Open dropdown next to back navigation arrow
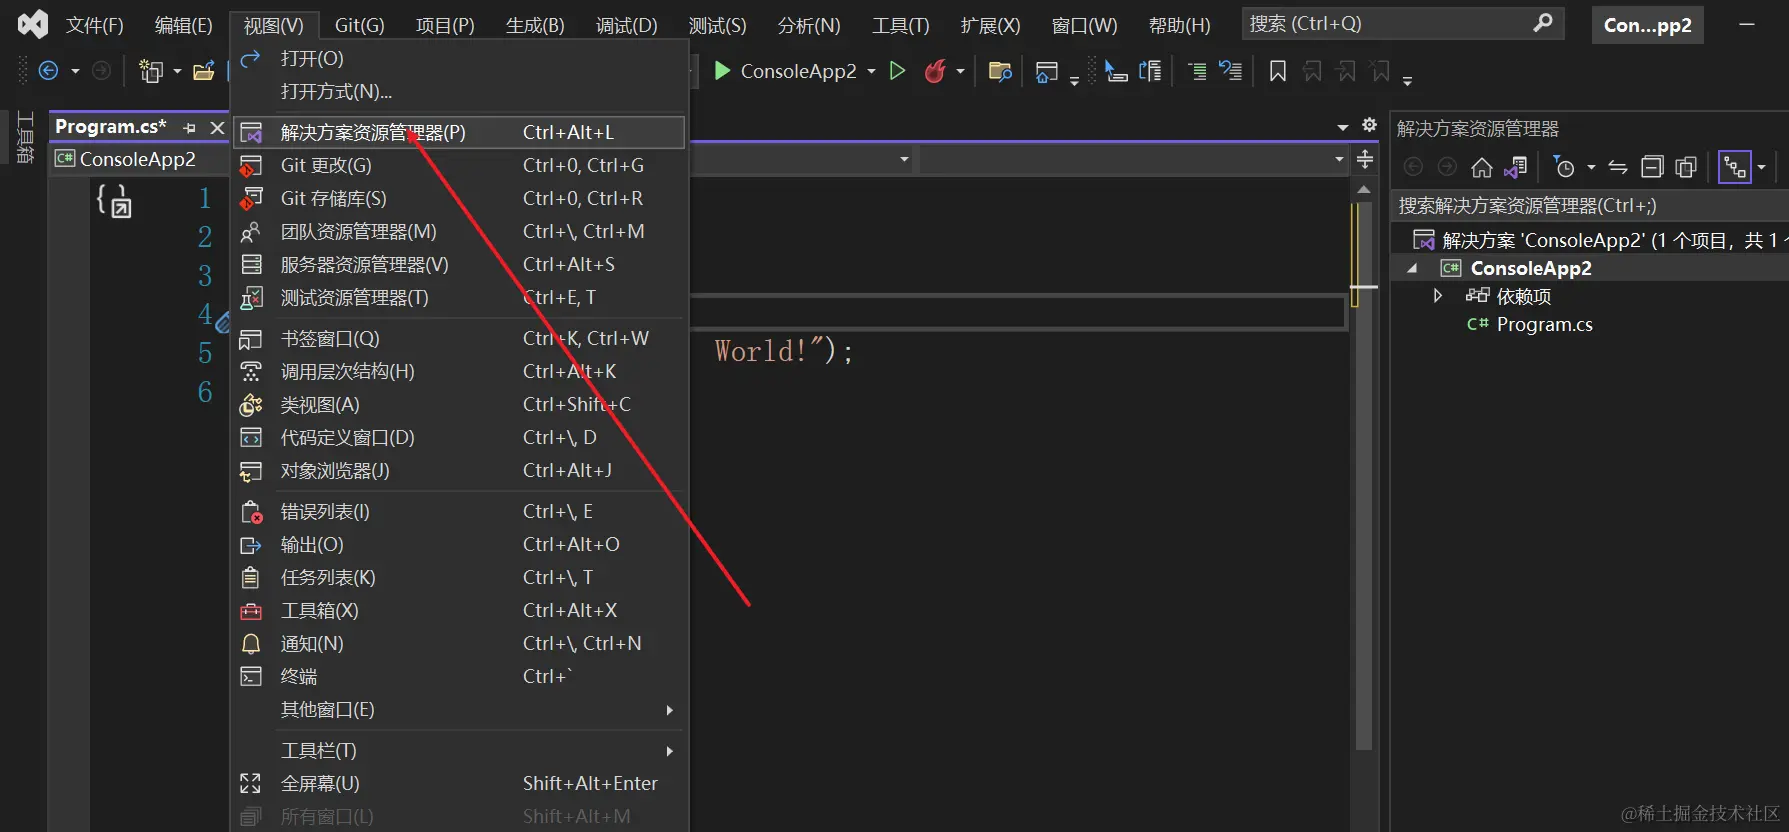 tap(75, 72)
